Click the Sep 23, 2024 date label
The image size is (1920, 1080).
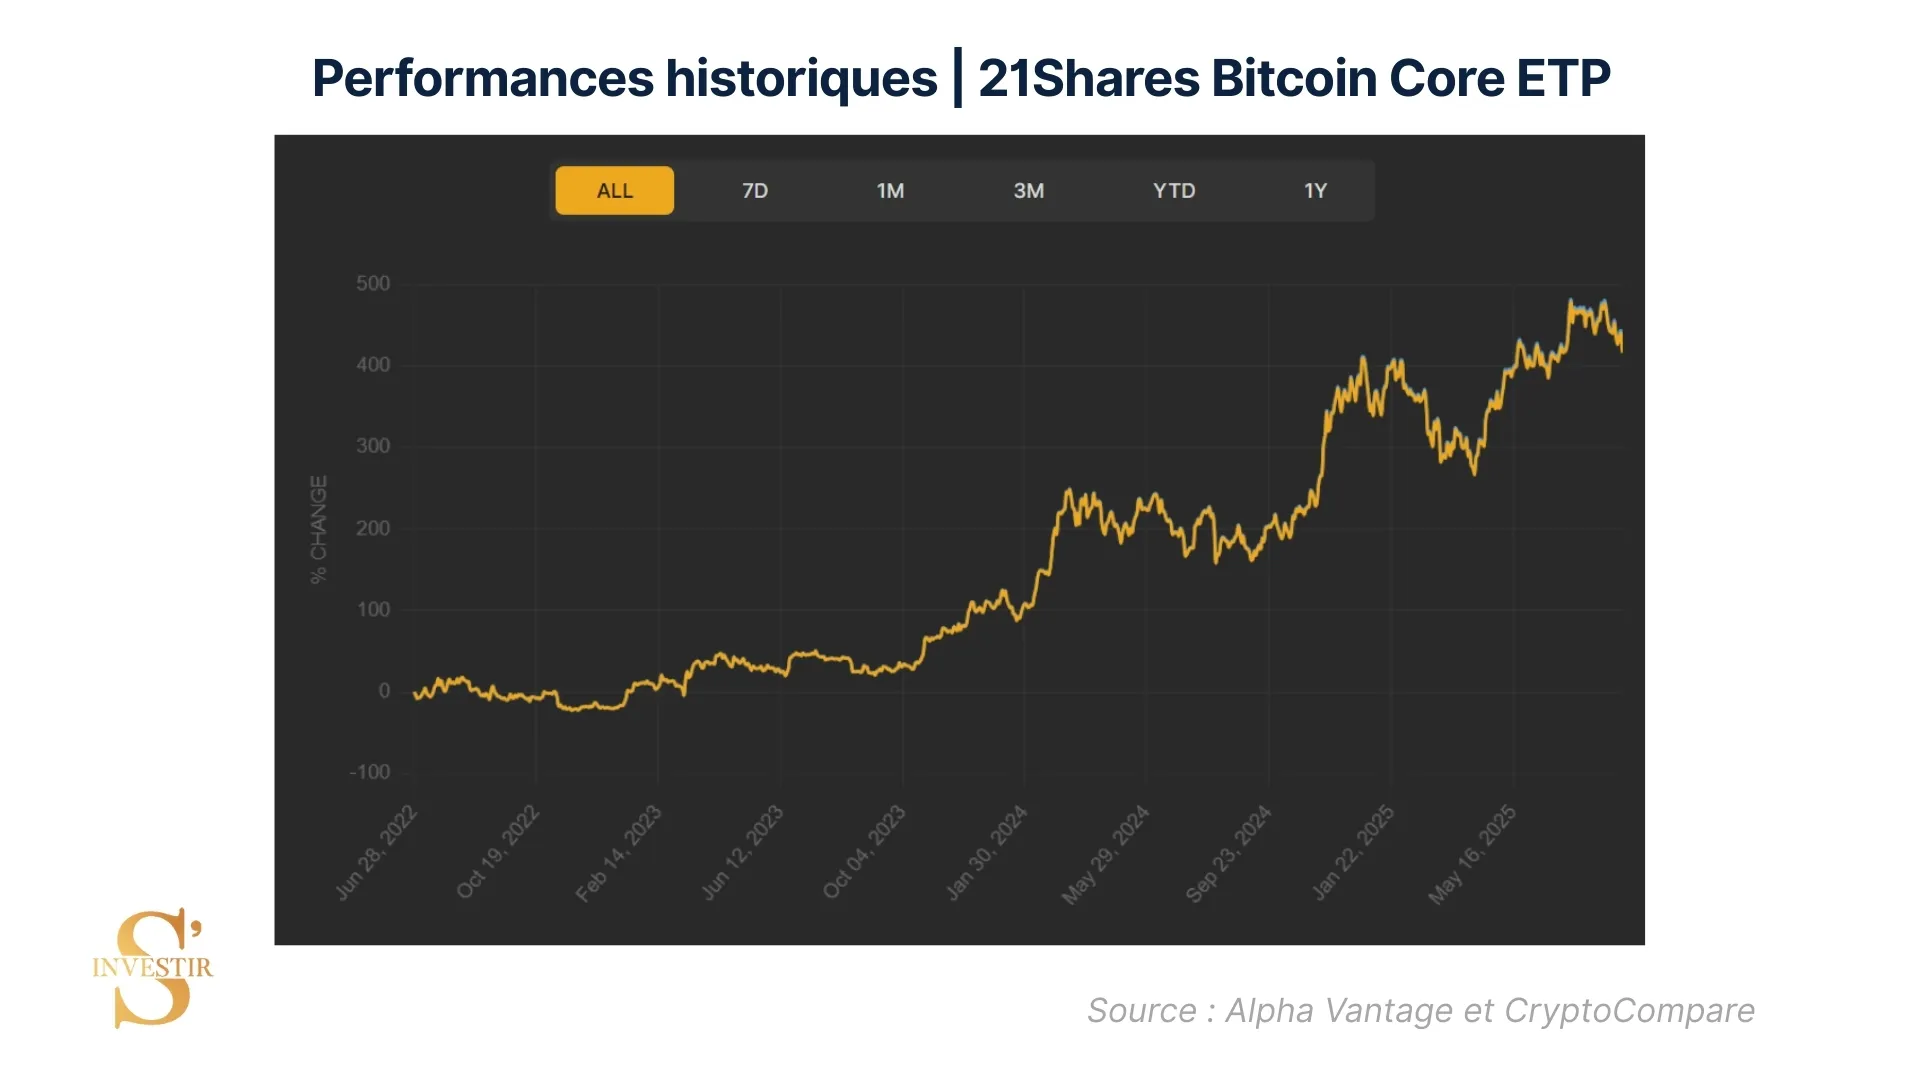(1228, 853)
